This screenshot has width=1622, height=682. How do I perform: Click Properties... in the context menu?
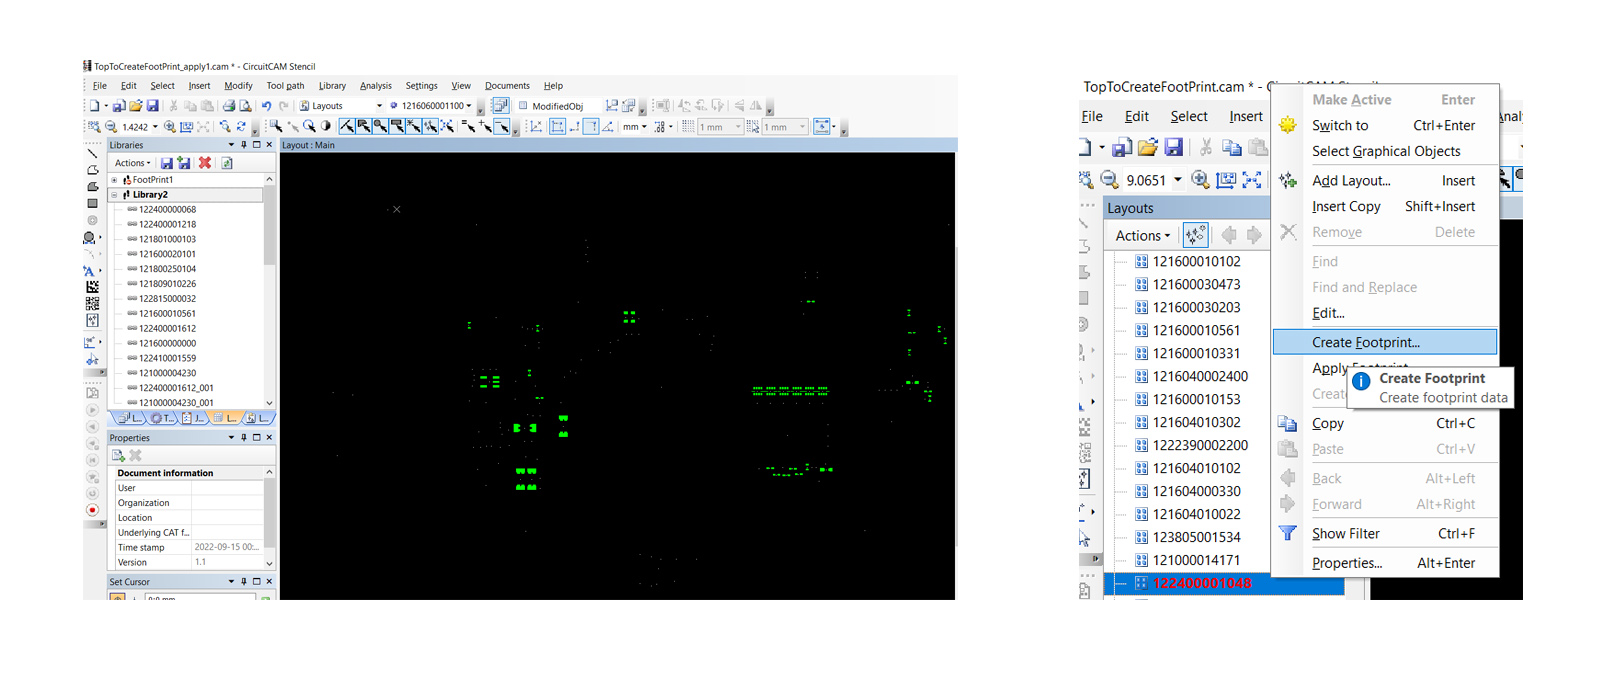pyautogui.click(x=1346, y=563)
